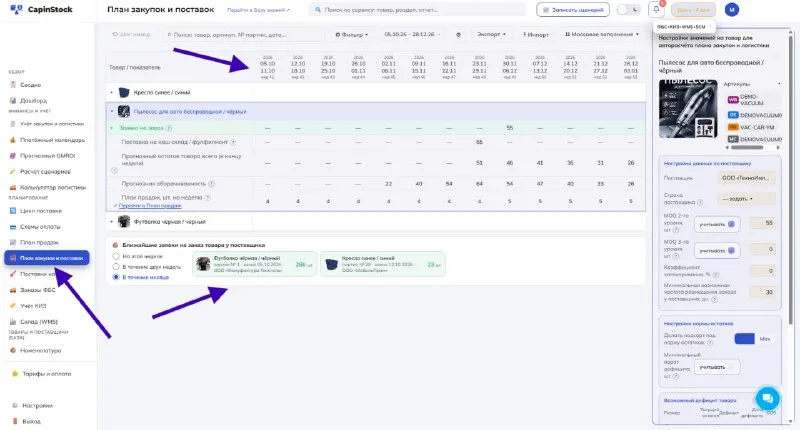
Task: Toggle учитывать for Минимальный порог дефицита
Action: pos(717,367)
